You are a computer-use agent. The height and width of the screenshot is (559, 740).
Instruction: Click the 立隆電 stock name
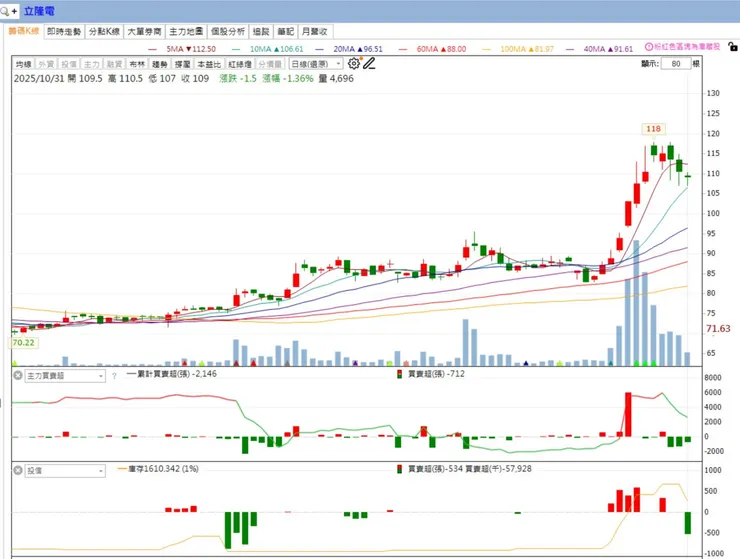(39, 11)
